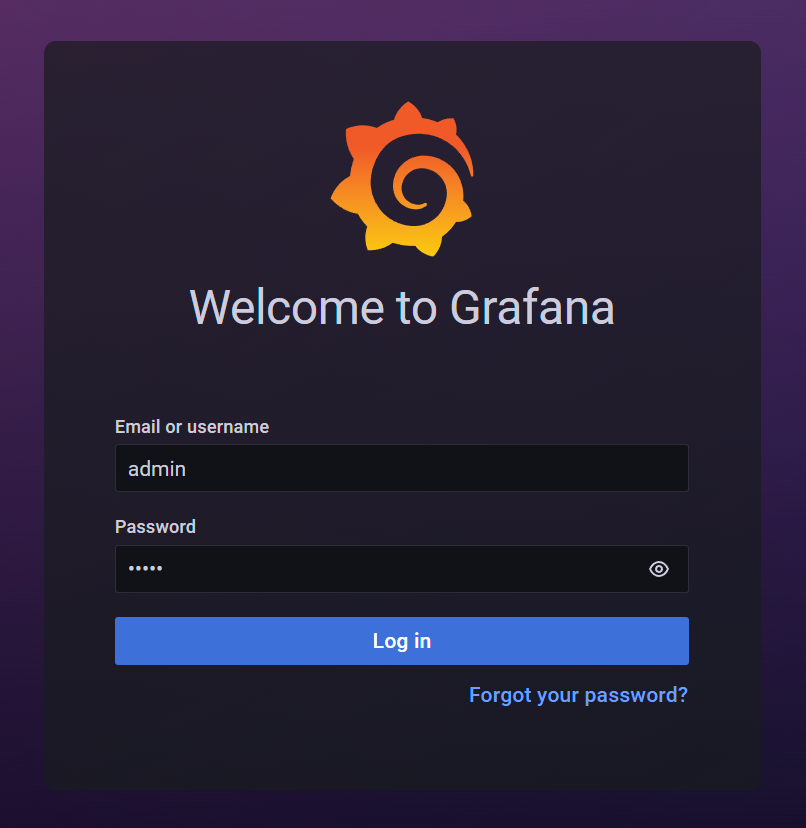Click the word Grafana in the title

[532, 307]
